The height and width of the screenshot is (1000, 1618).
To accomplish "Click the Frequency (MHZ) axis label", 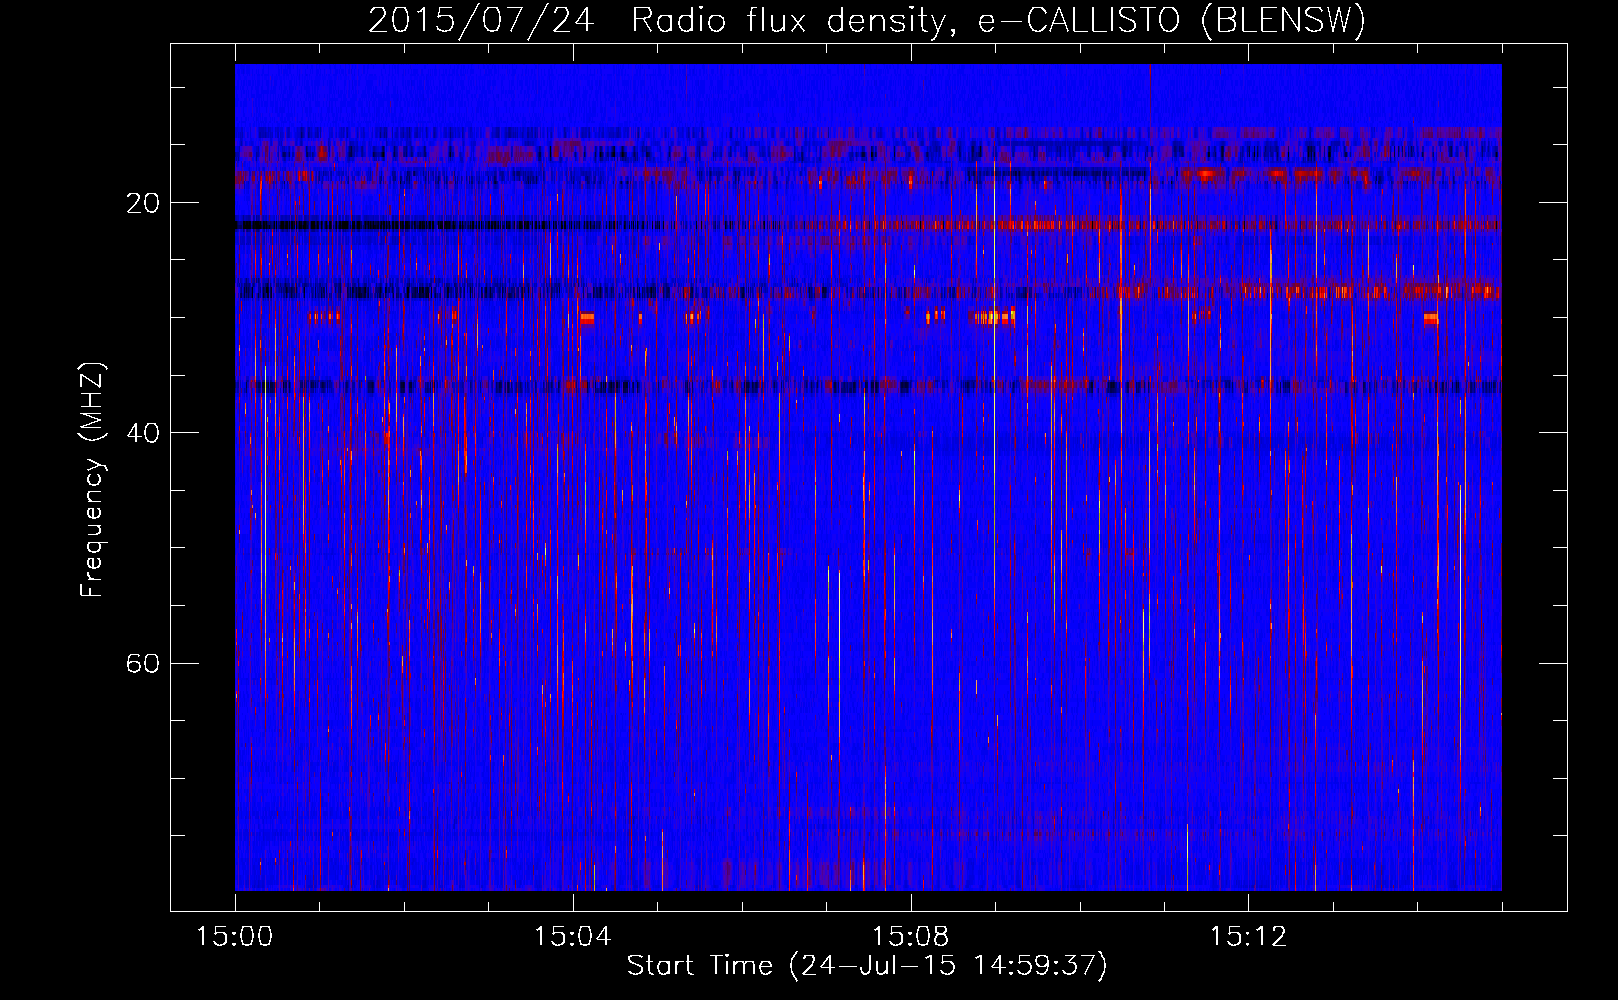I will coord(92,479).
